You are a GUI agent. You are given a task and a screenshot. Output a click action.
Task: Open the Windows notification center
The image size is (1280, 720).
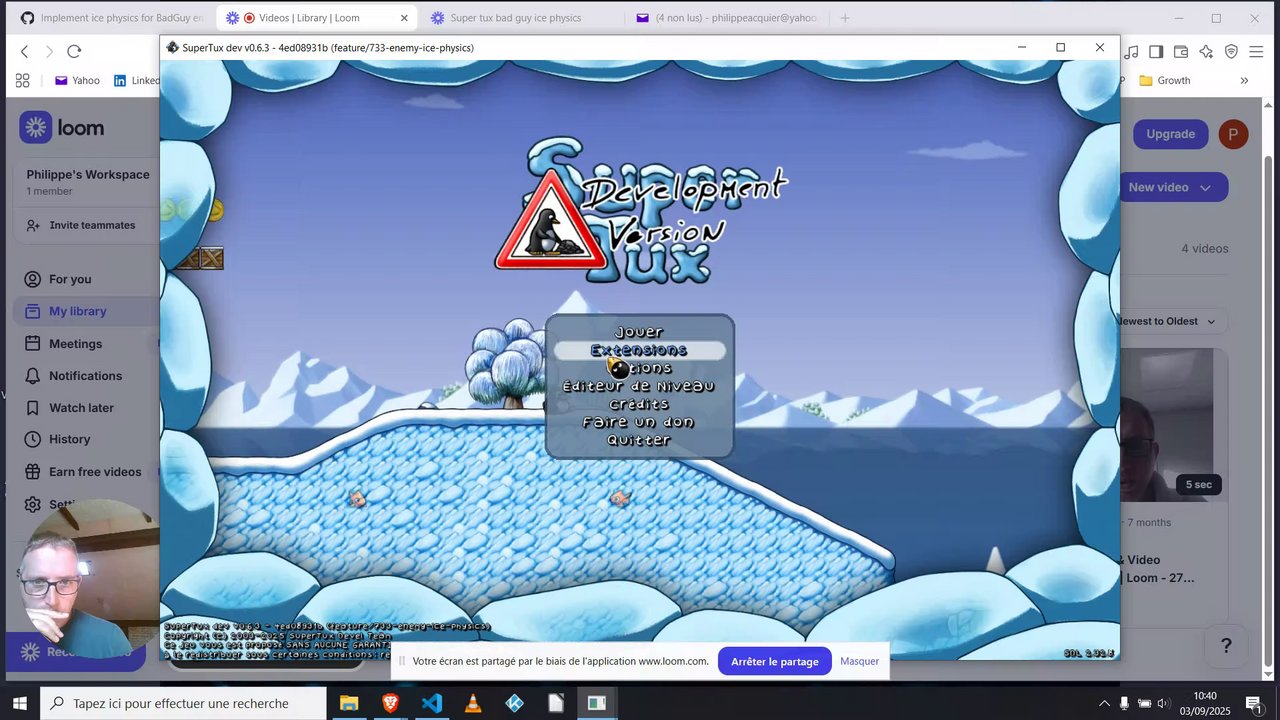pos(1252,703)
